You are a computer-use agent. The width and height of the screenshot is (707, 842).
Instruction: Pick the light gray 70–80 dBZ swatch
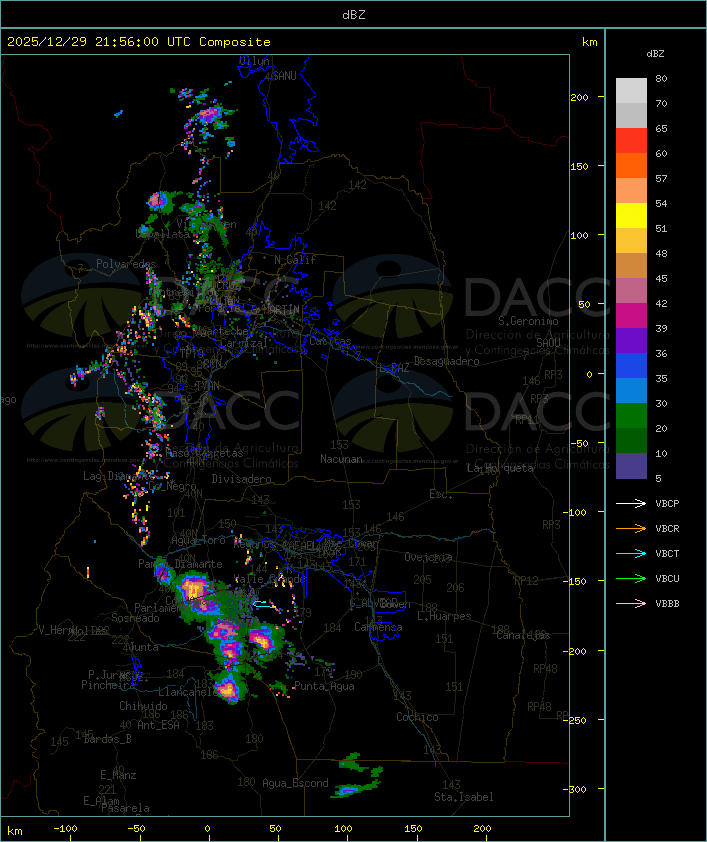click(631, 90)
